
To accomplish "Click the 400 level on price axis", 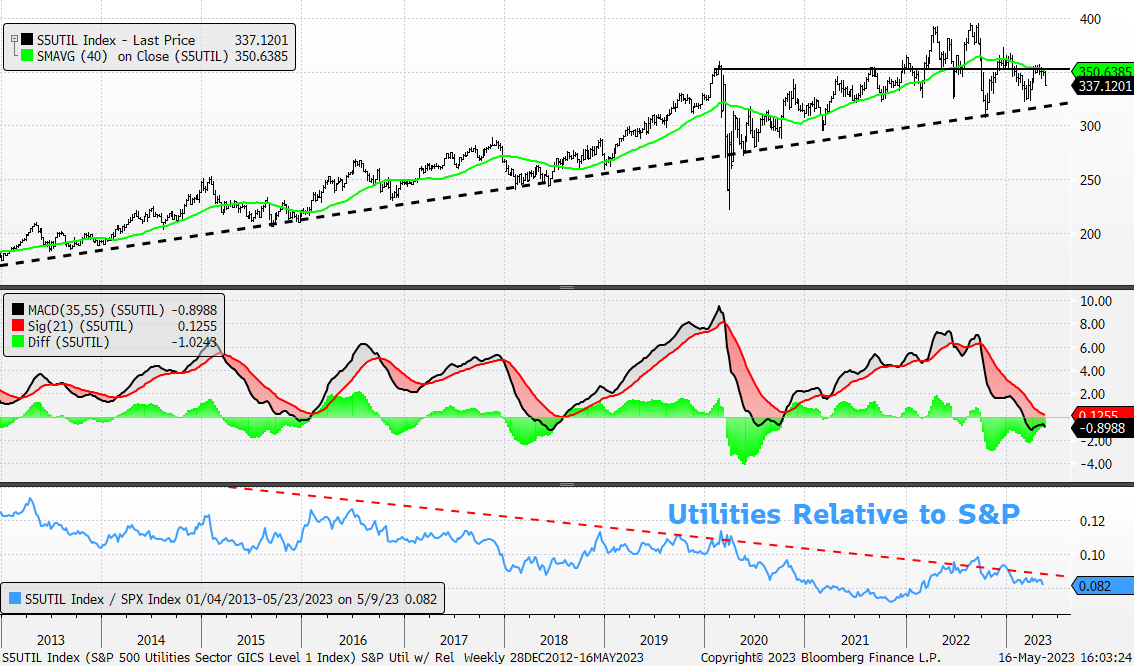I will [1089, 20].
